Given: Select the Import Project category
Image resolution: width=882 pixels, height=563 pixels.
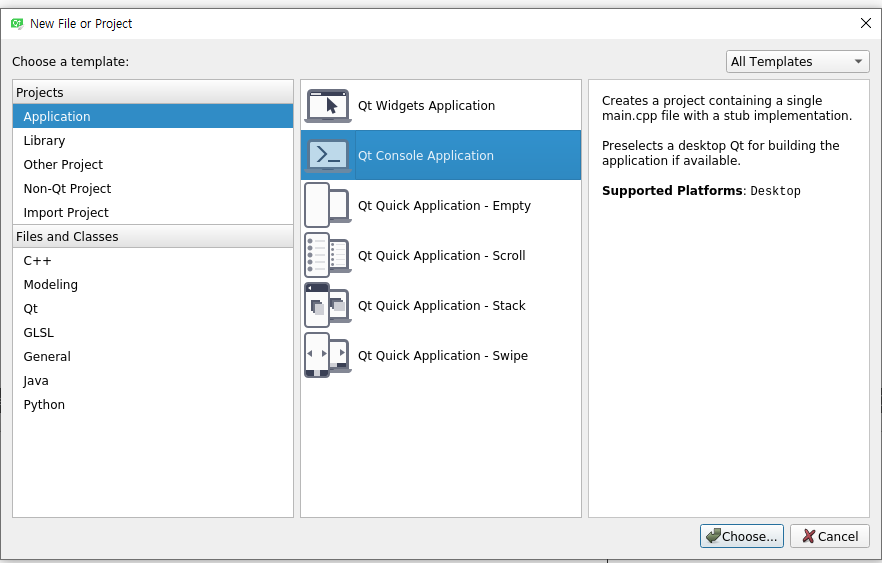Looking at the screenshot, I should click(153, 213).
